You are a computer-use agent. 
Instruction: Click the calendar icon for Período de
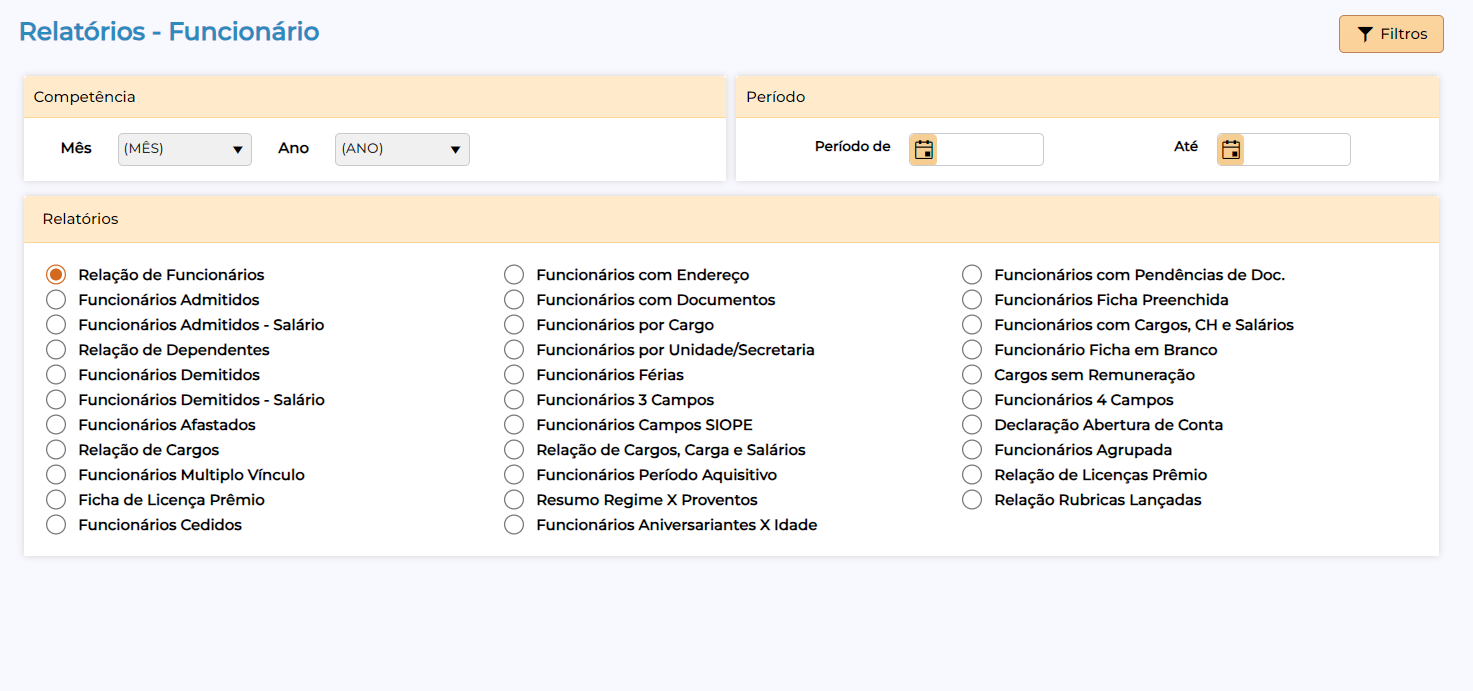923,150
